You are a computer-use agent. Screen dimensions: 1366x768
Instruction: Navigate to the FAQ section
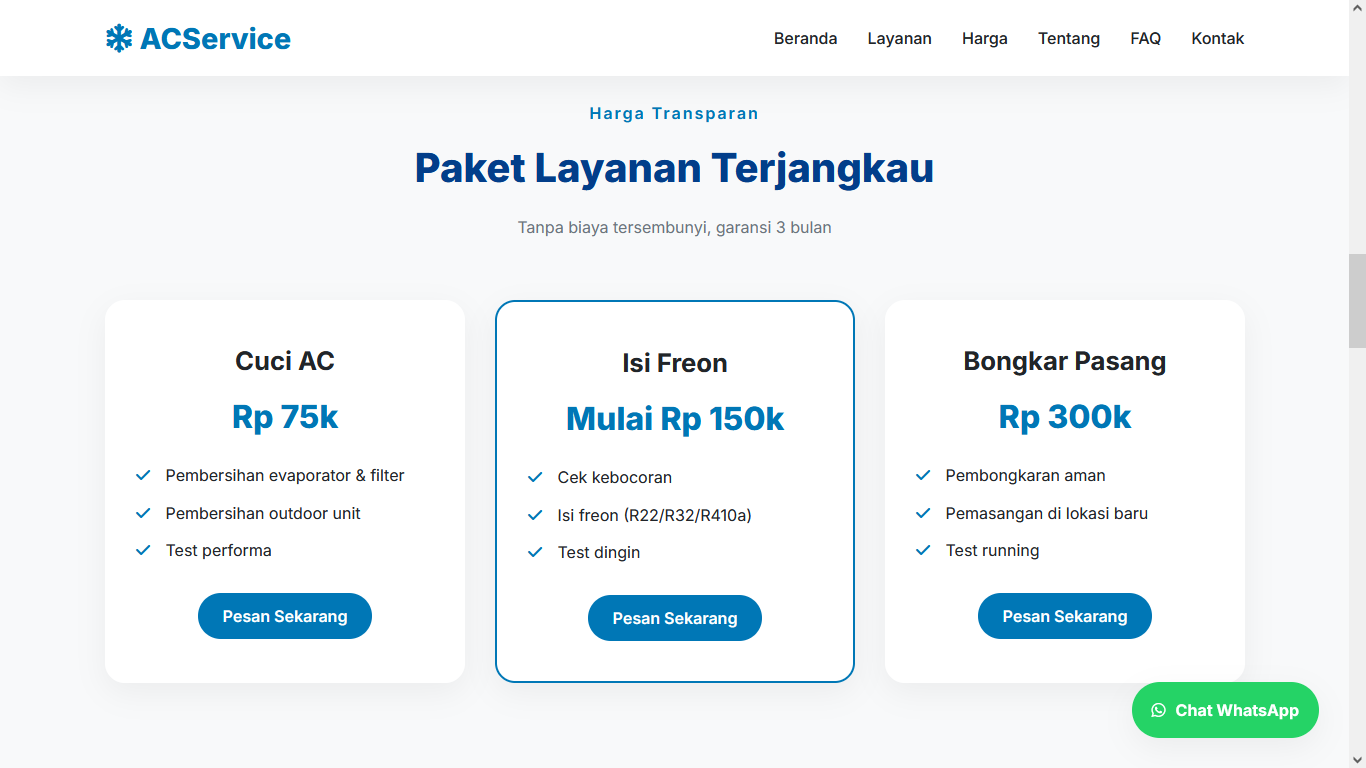click(1145, 39)
